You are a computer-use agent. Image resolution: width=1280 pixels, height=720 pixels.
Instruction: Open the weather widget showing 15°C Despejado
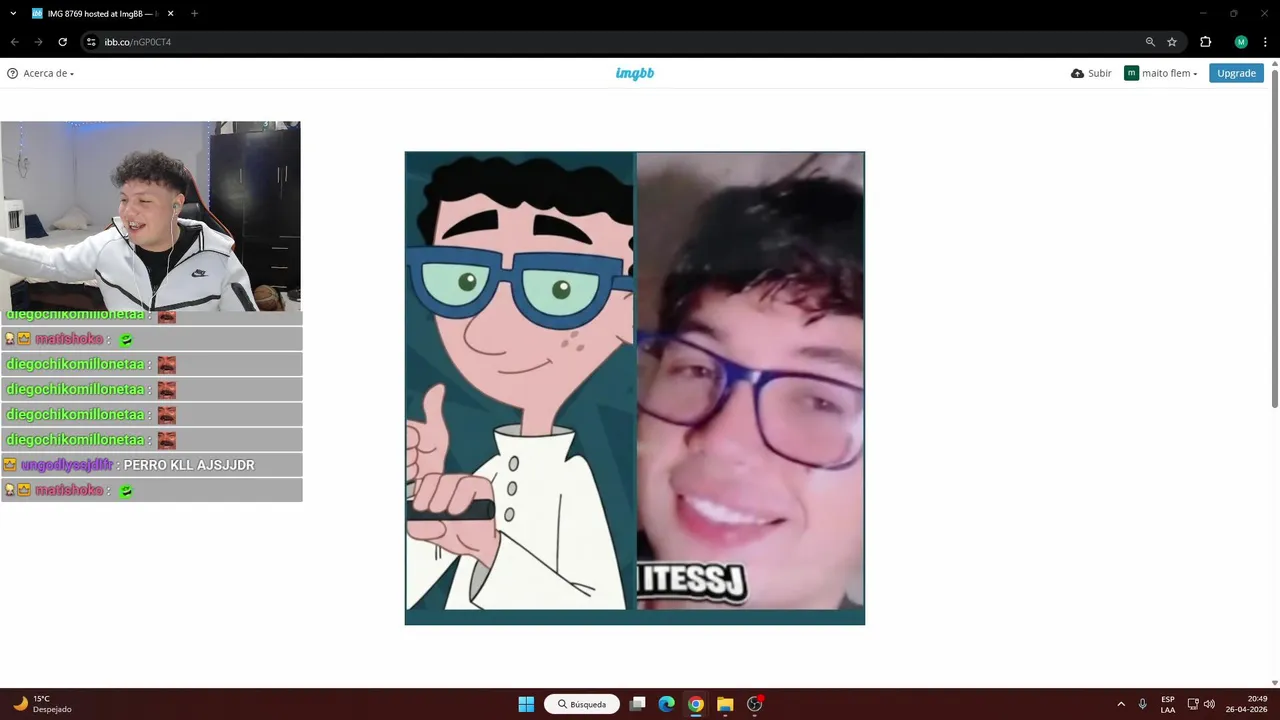click(x=42, y=704)
